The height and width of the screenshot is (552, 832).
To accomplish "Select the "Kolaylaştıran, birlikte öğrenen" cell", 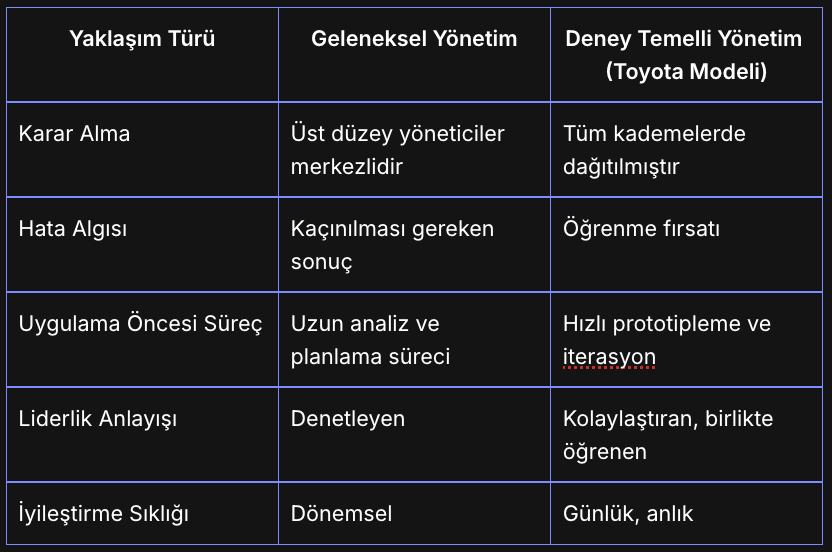I will [x=668, y=435].
